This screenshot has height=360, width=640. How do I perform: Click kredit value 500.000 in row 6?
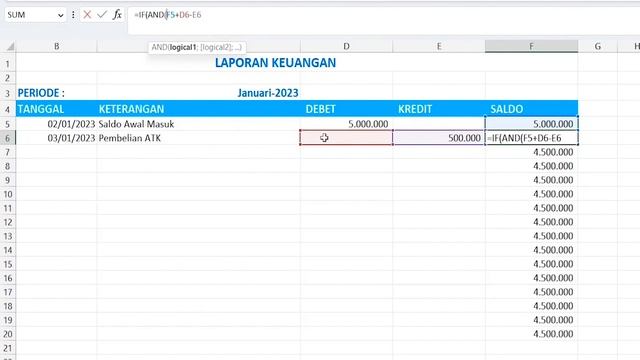[464, 138]
